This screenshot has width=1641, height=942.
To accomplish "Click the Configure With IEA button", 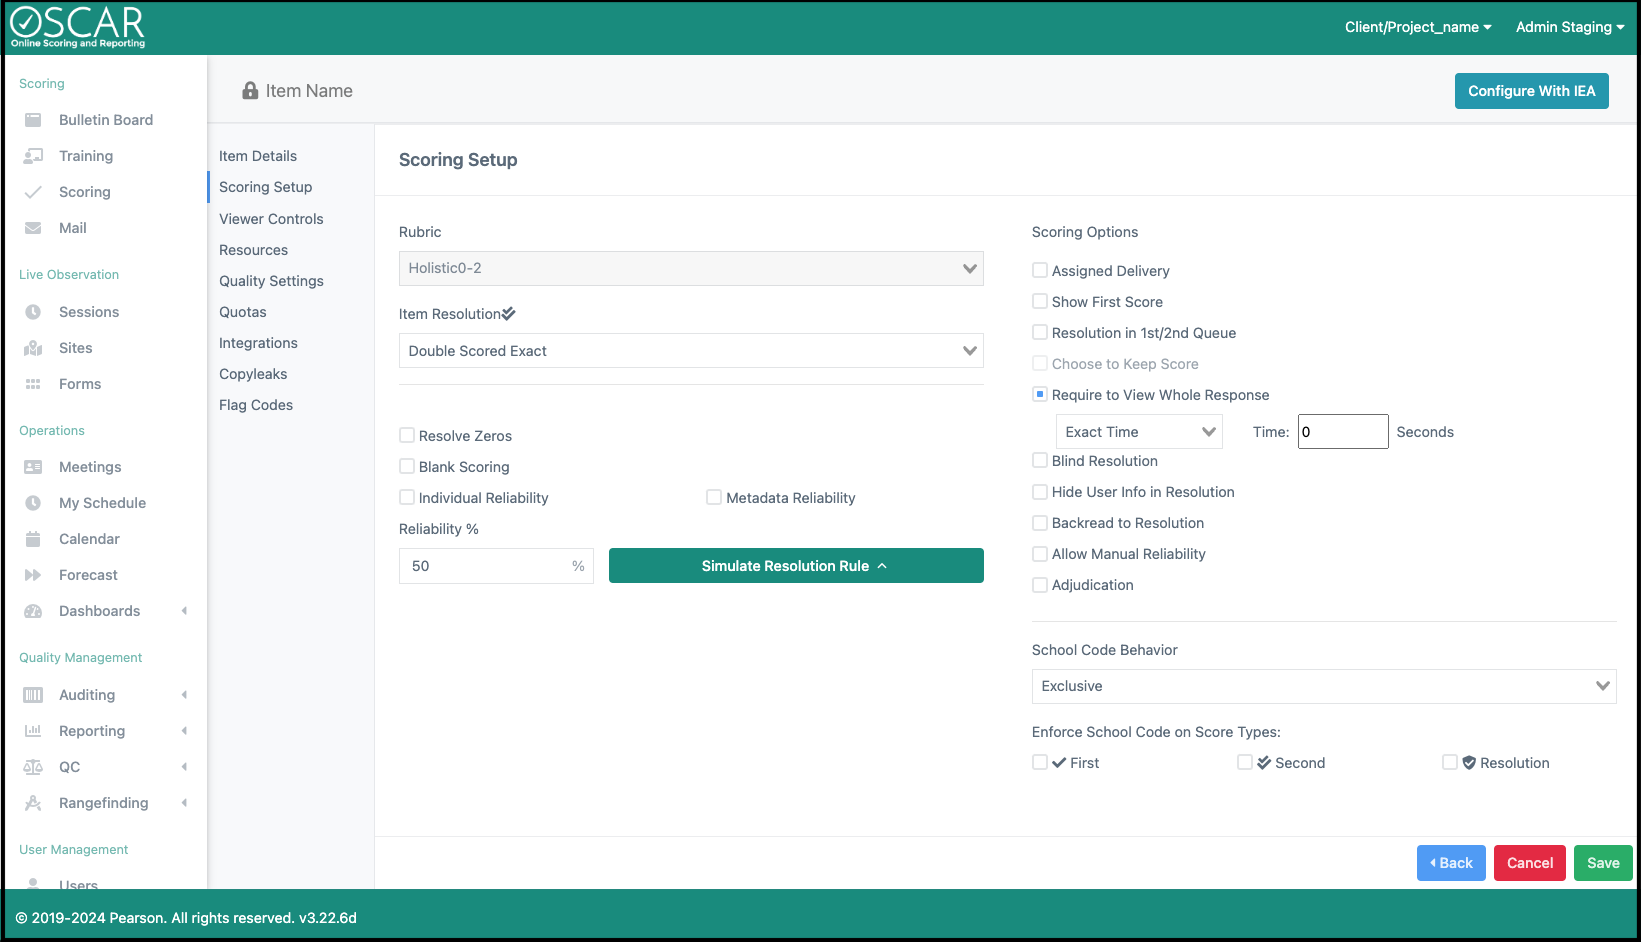I will click(x=1531, y=91).
